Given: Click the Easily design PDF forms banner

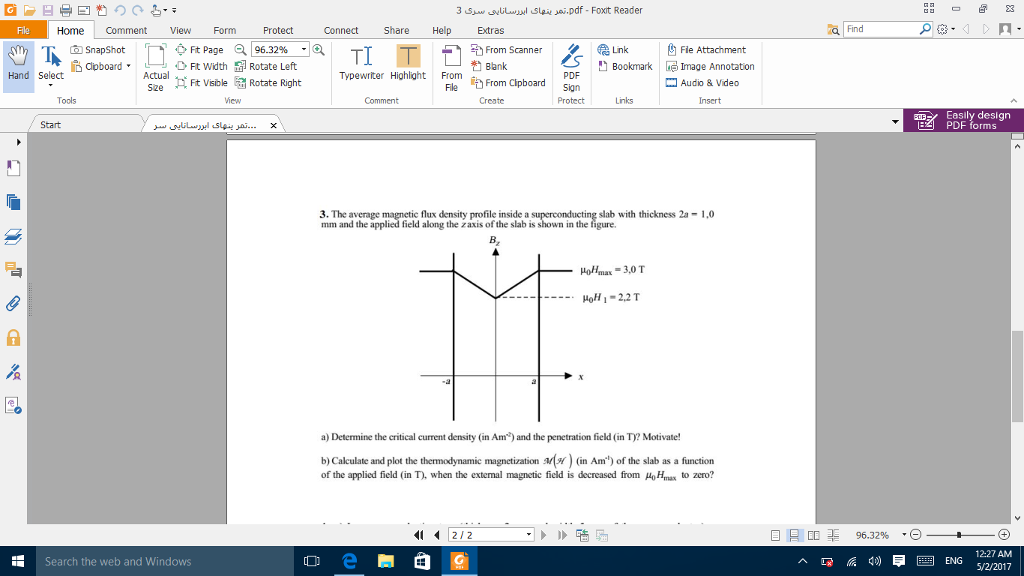Looking at the screenshot, I should tap(963, 120).
